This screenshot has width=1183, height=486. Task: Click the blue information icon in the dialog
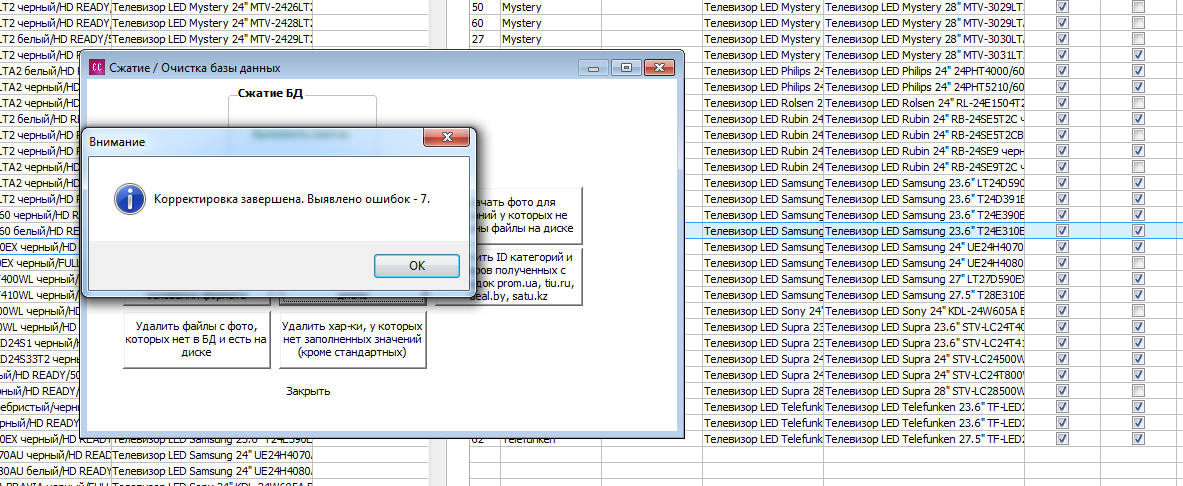[129, 199]
